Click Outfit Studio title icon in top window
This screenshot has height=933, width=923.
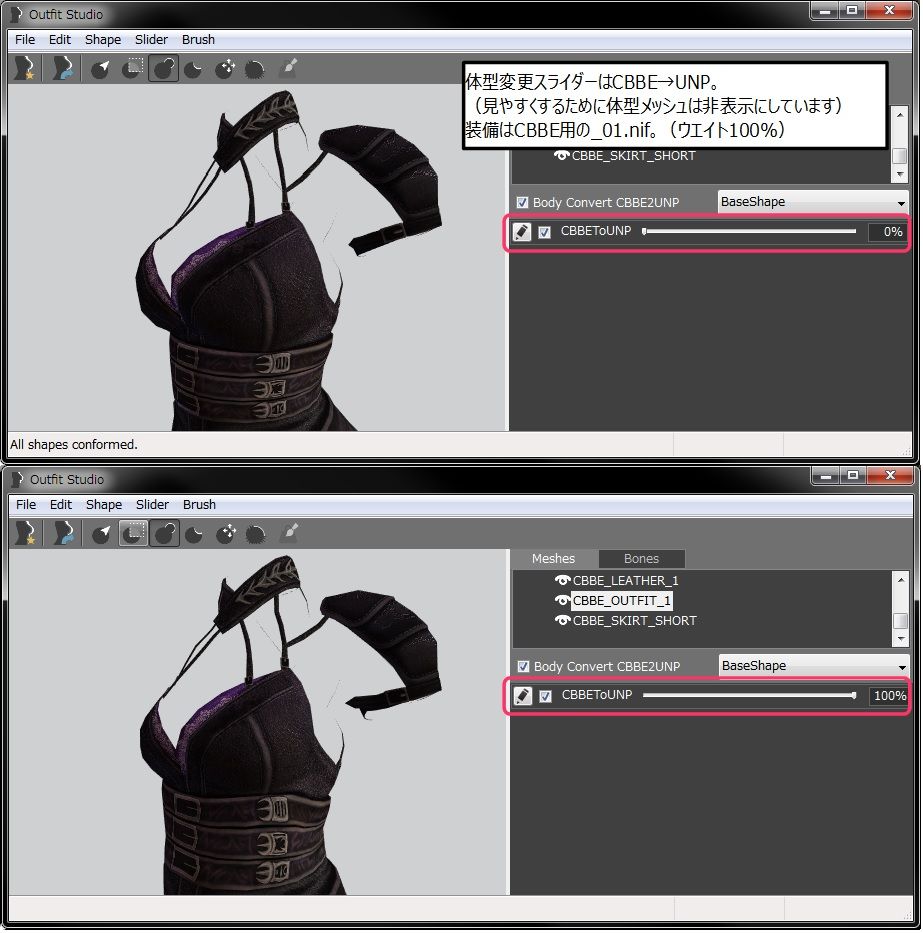(x=16, y=14)
